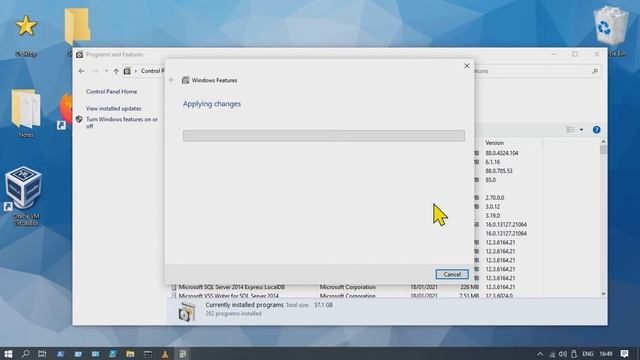The image size is (640, 360).
Task: Click the Programs and Features title bar icon
Action: [80, 54]
